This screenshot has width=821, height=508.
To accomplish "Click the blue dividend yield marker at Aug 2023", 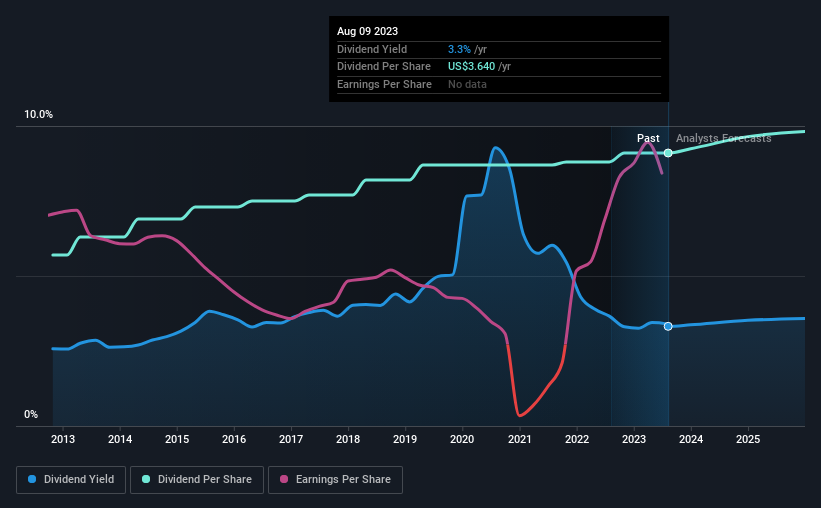I will pyautogui.click(x=668, y=326).
